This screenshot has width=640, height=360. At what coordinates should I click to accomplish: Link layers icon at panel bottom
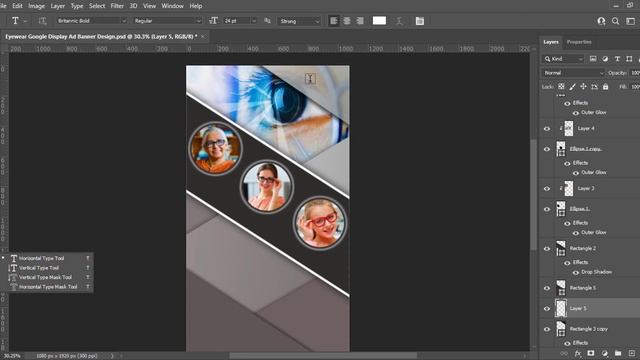pyautogui.click(x=564, y=353)
